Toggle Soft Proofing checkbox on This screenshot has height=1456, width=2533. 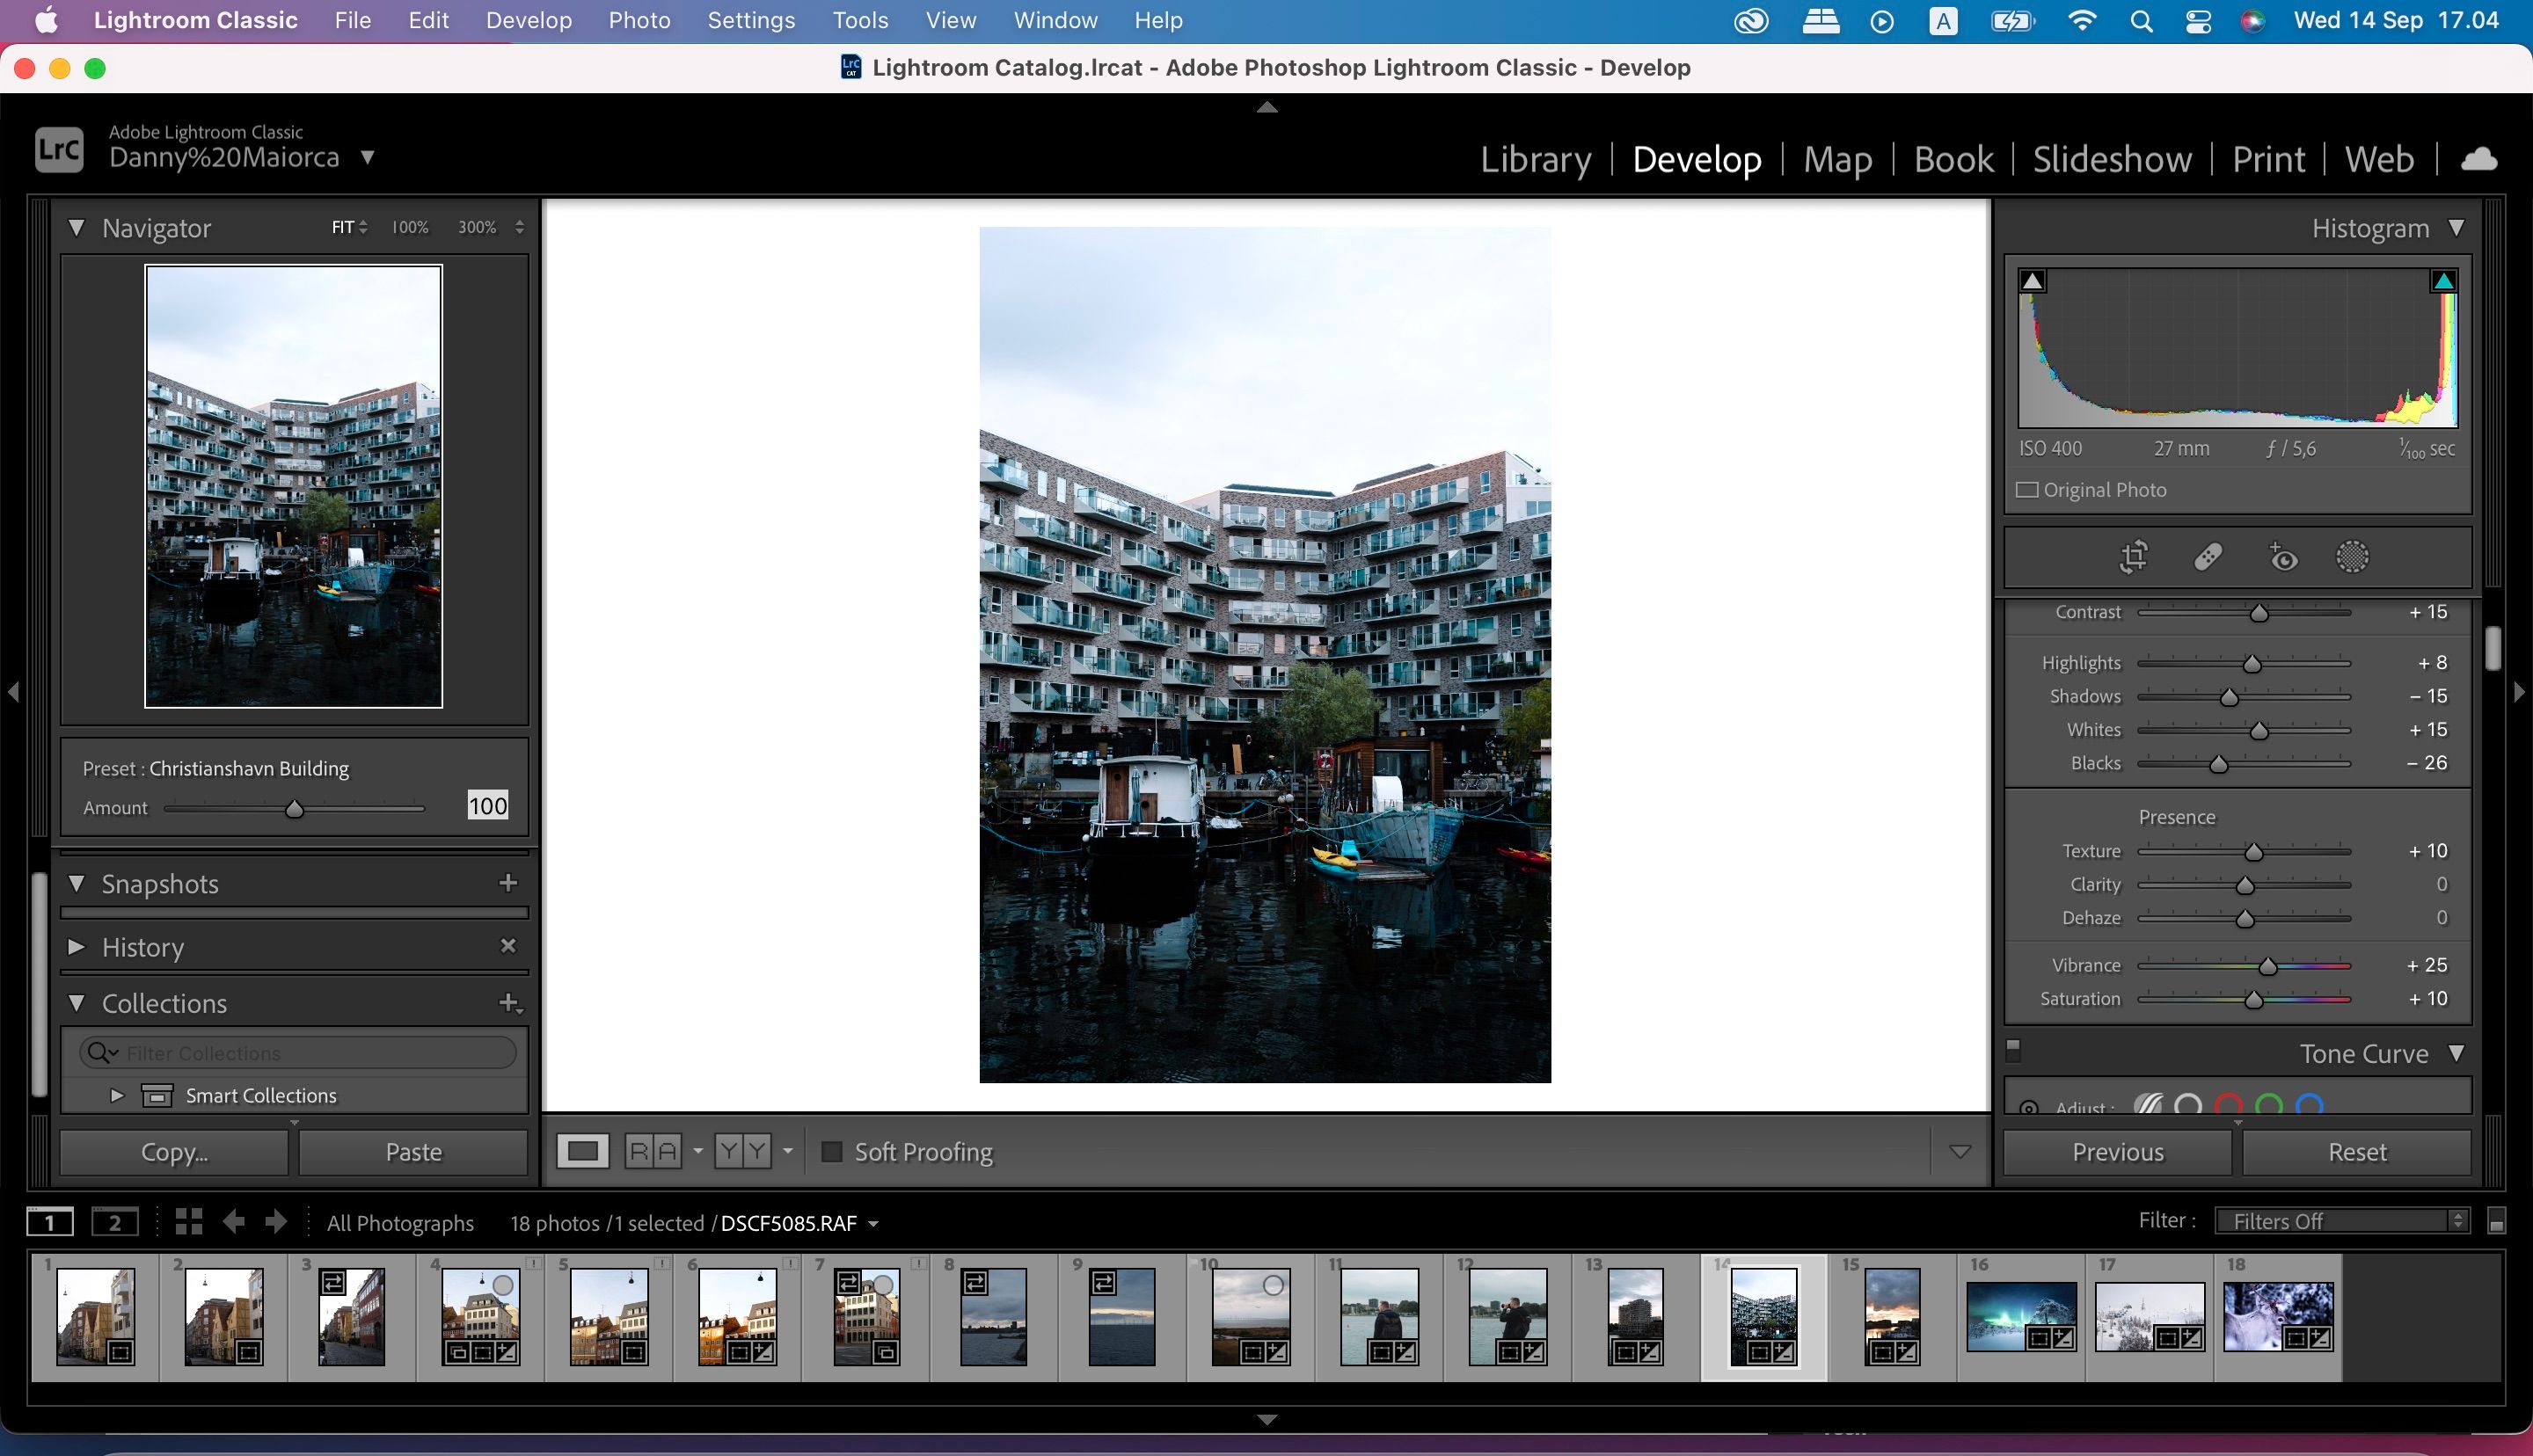click(x=829, y=1152)
